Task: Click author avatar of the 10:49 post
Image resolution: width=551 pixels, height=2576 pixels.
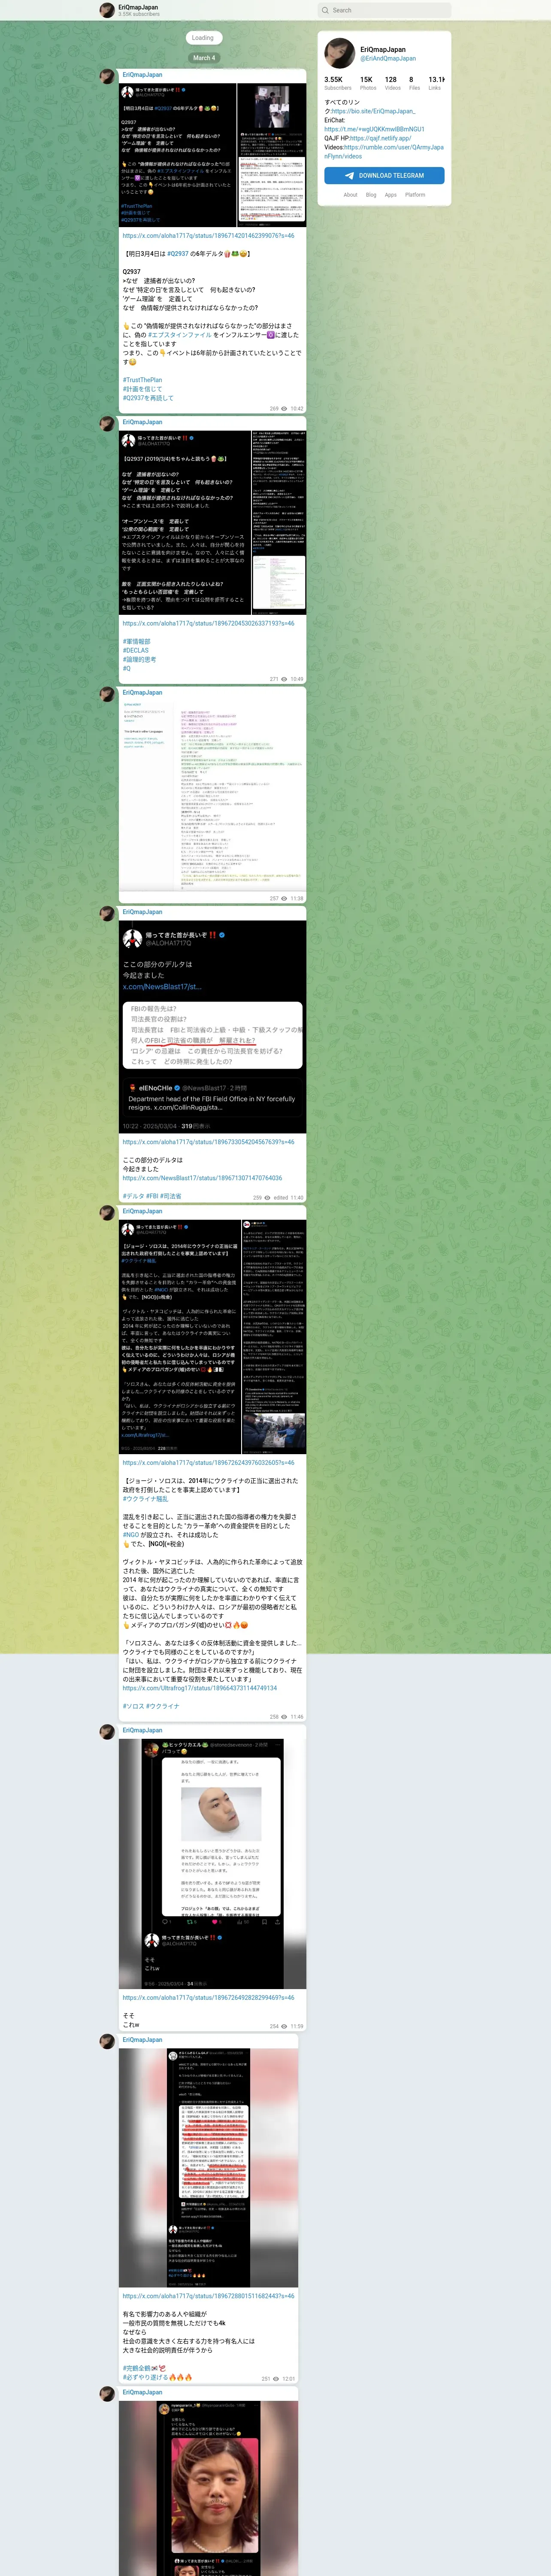Action: point(107,424)
